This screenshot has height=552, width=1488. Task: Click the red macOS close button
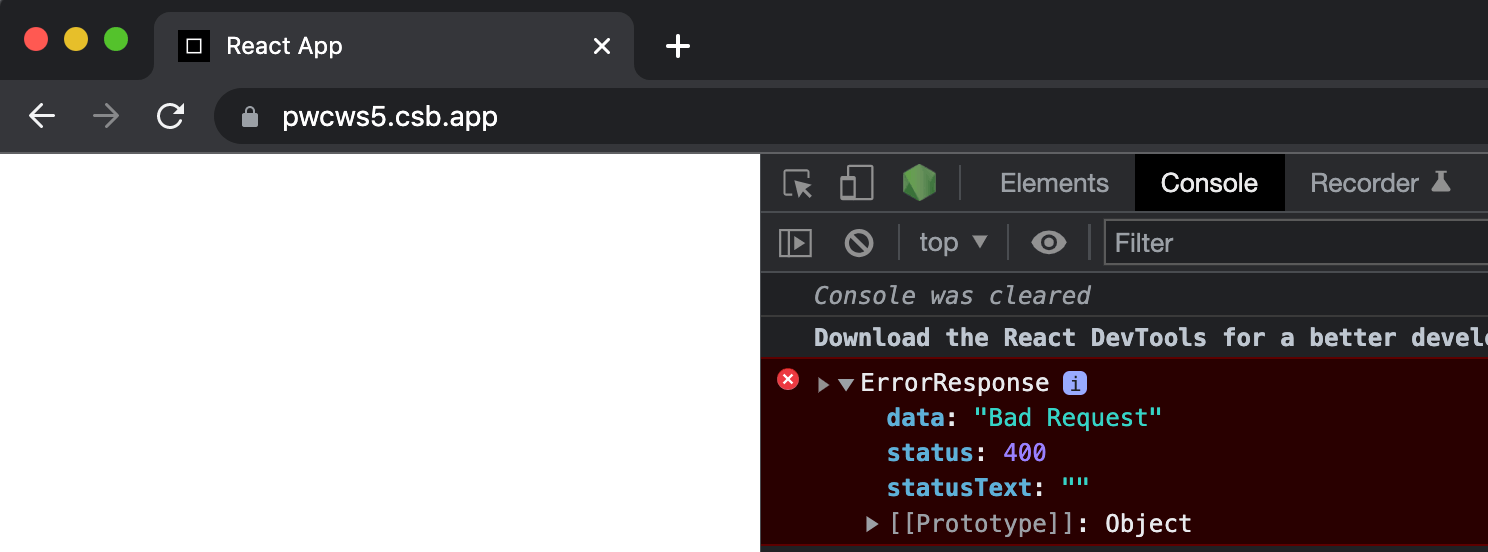click(36, 39)
